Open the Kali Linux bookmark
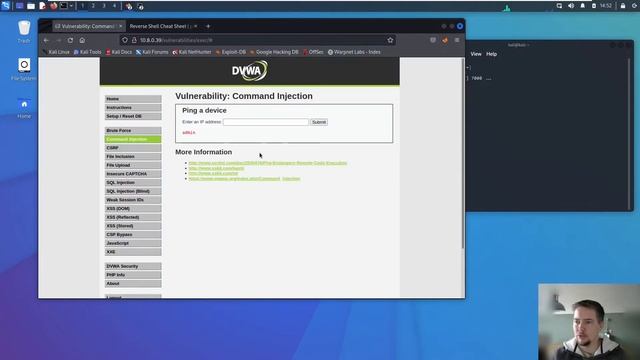The height and width of the screenshot is (360, 640). pyautogui.click(x=56, y=52)
